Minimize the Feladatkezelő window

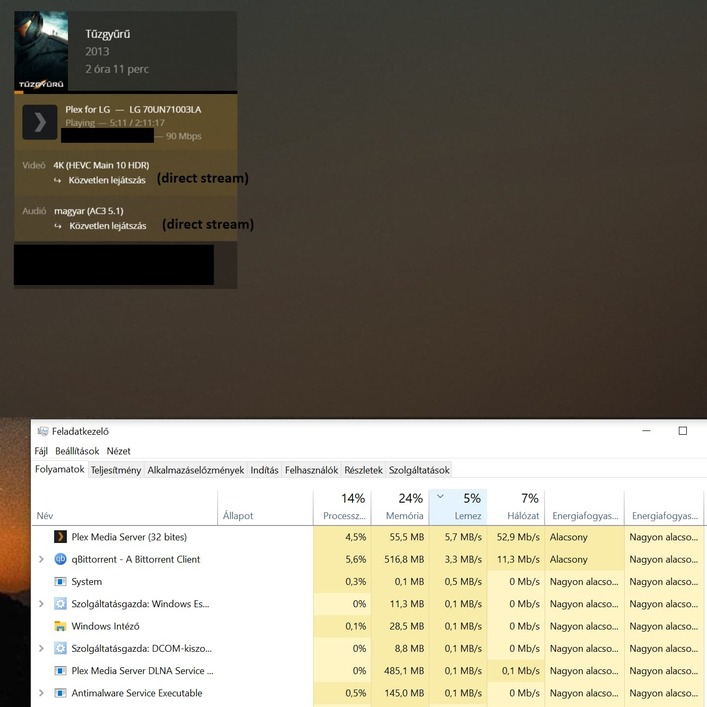[646, 431]
